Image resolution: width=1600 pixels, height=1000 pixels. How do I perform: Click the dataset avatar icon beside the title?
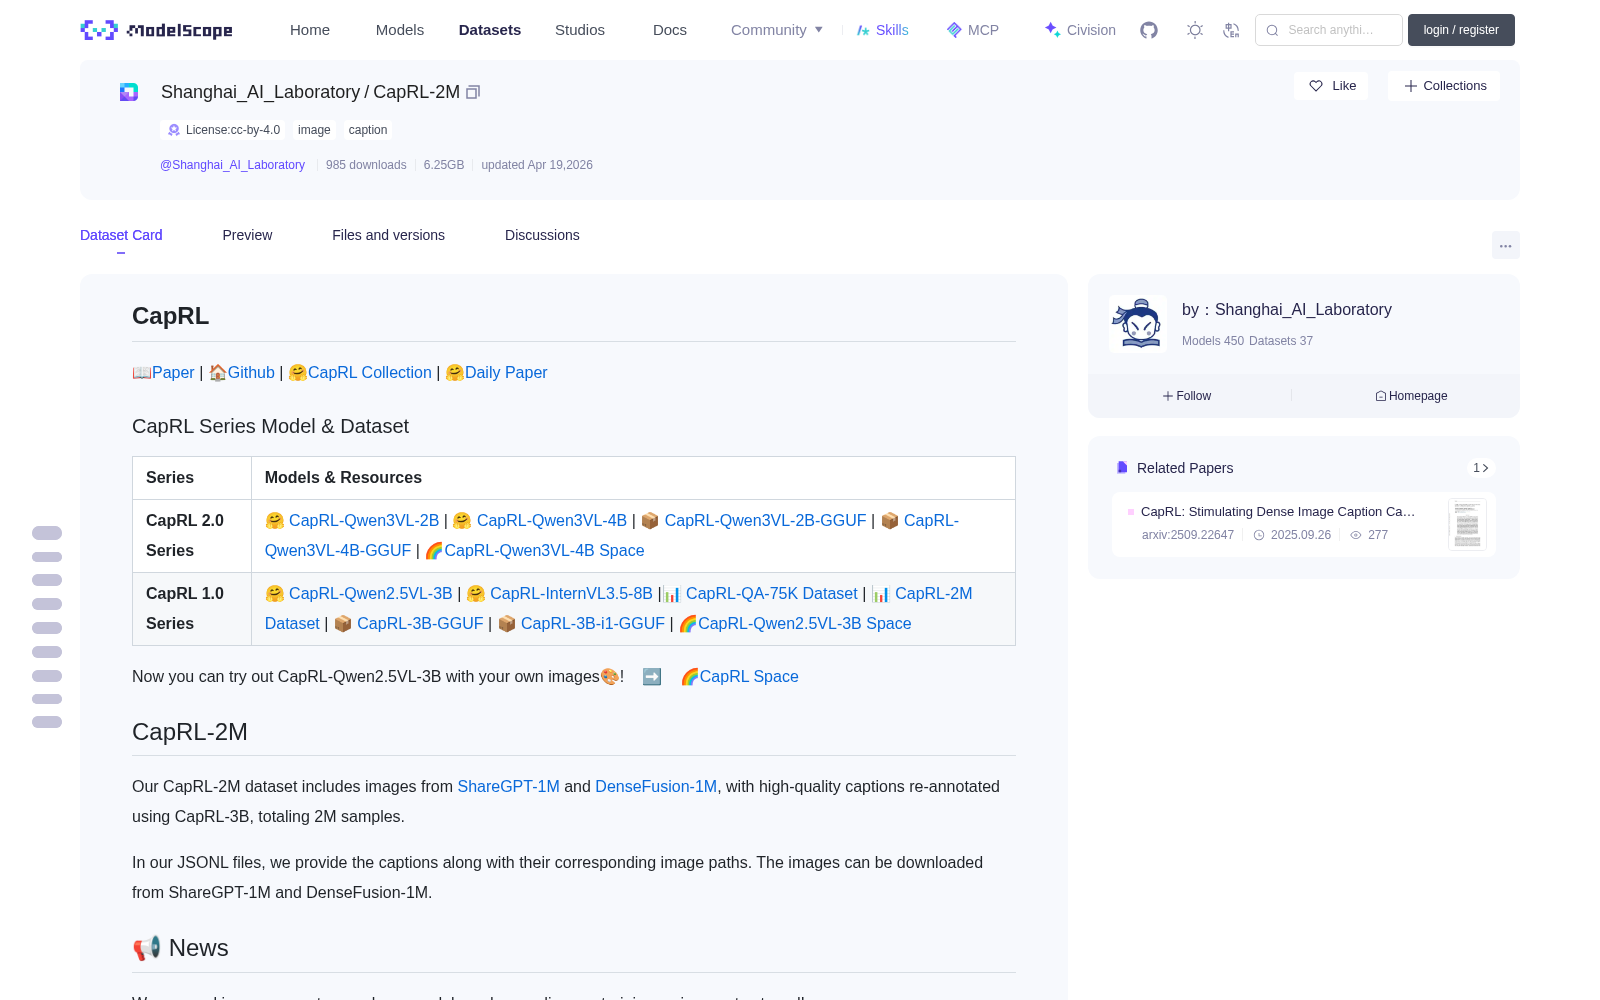129,92
